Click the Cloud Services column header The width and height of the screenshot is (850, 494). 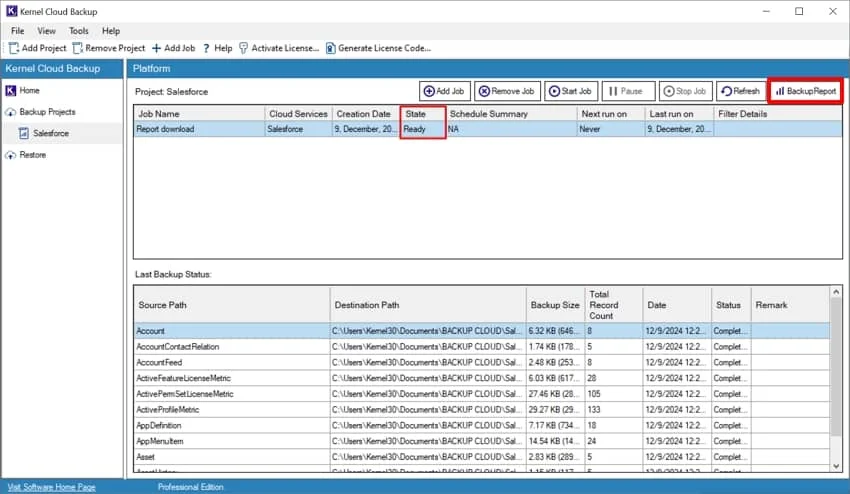(x=299, y=114)
